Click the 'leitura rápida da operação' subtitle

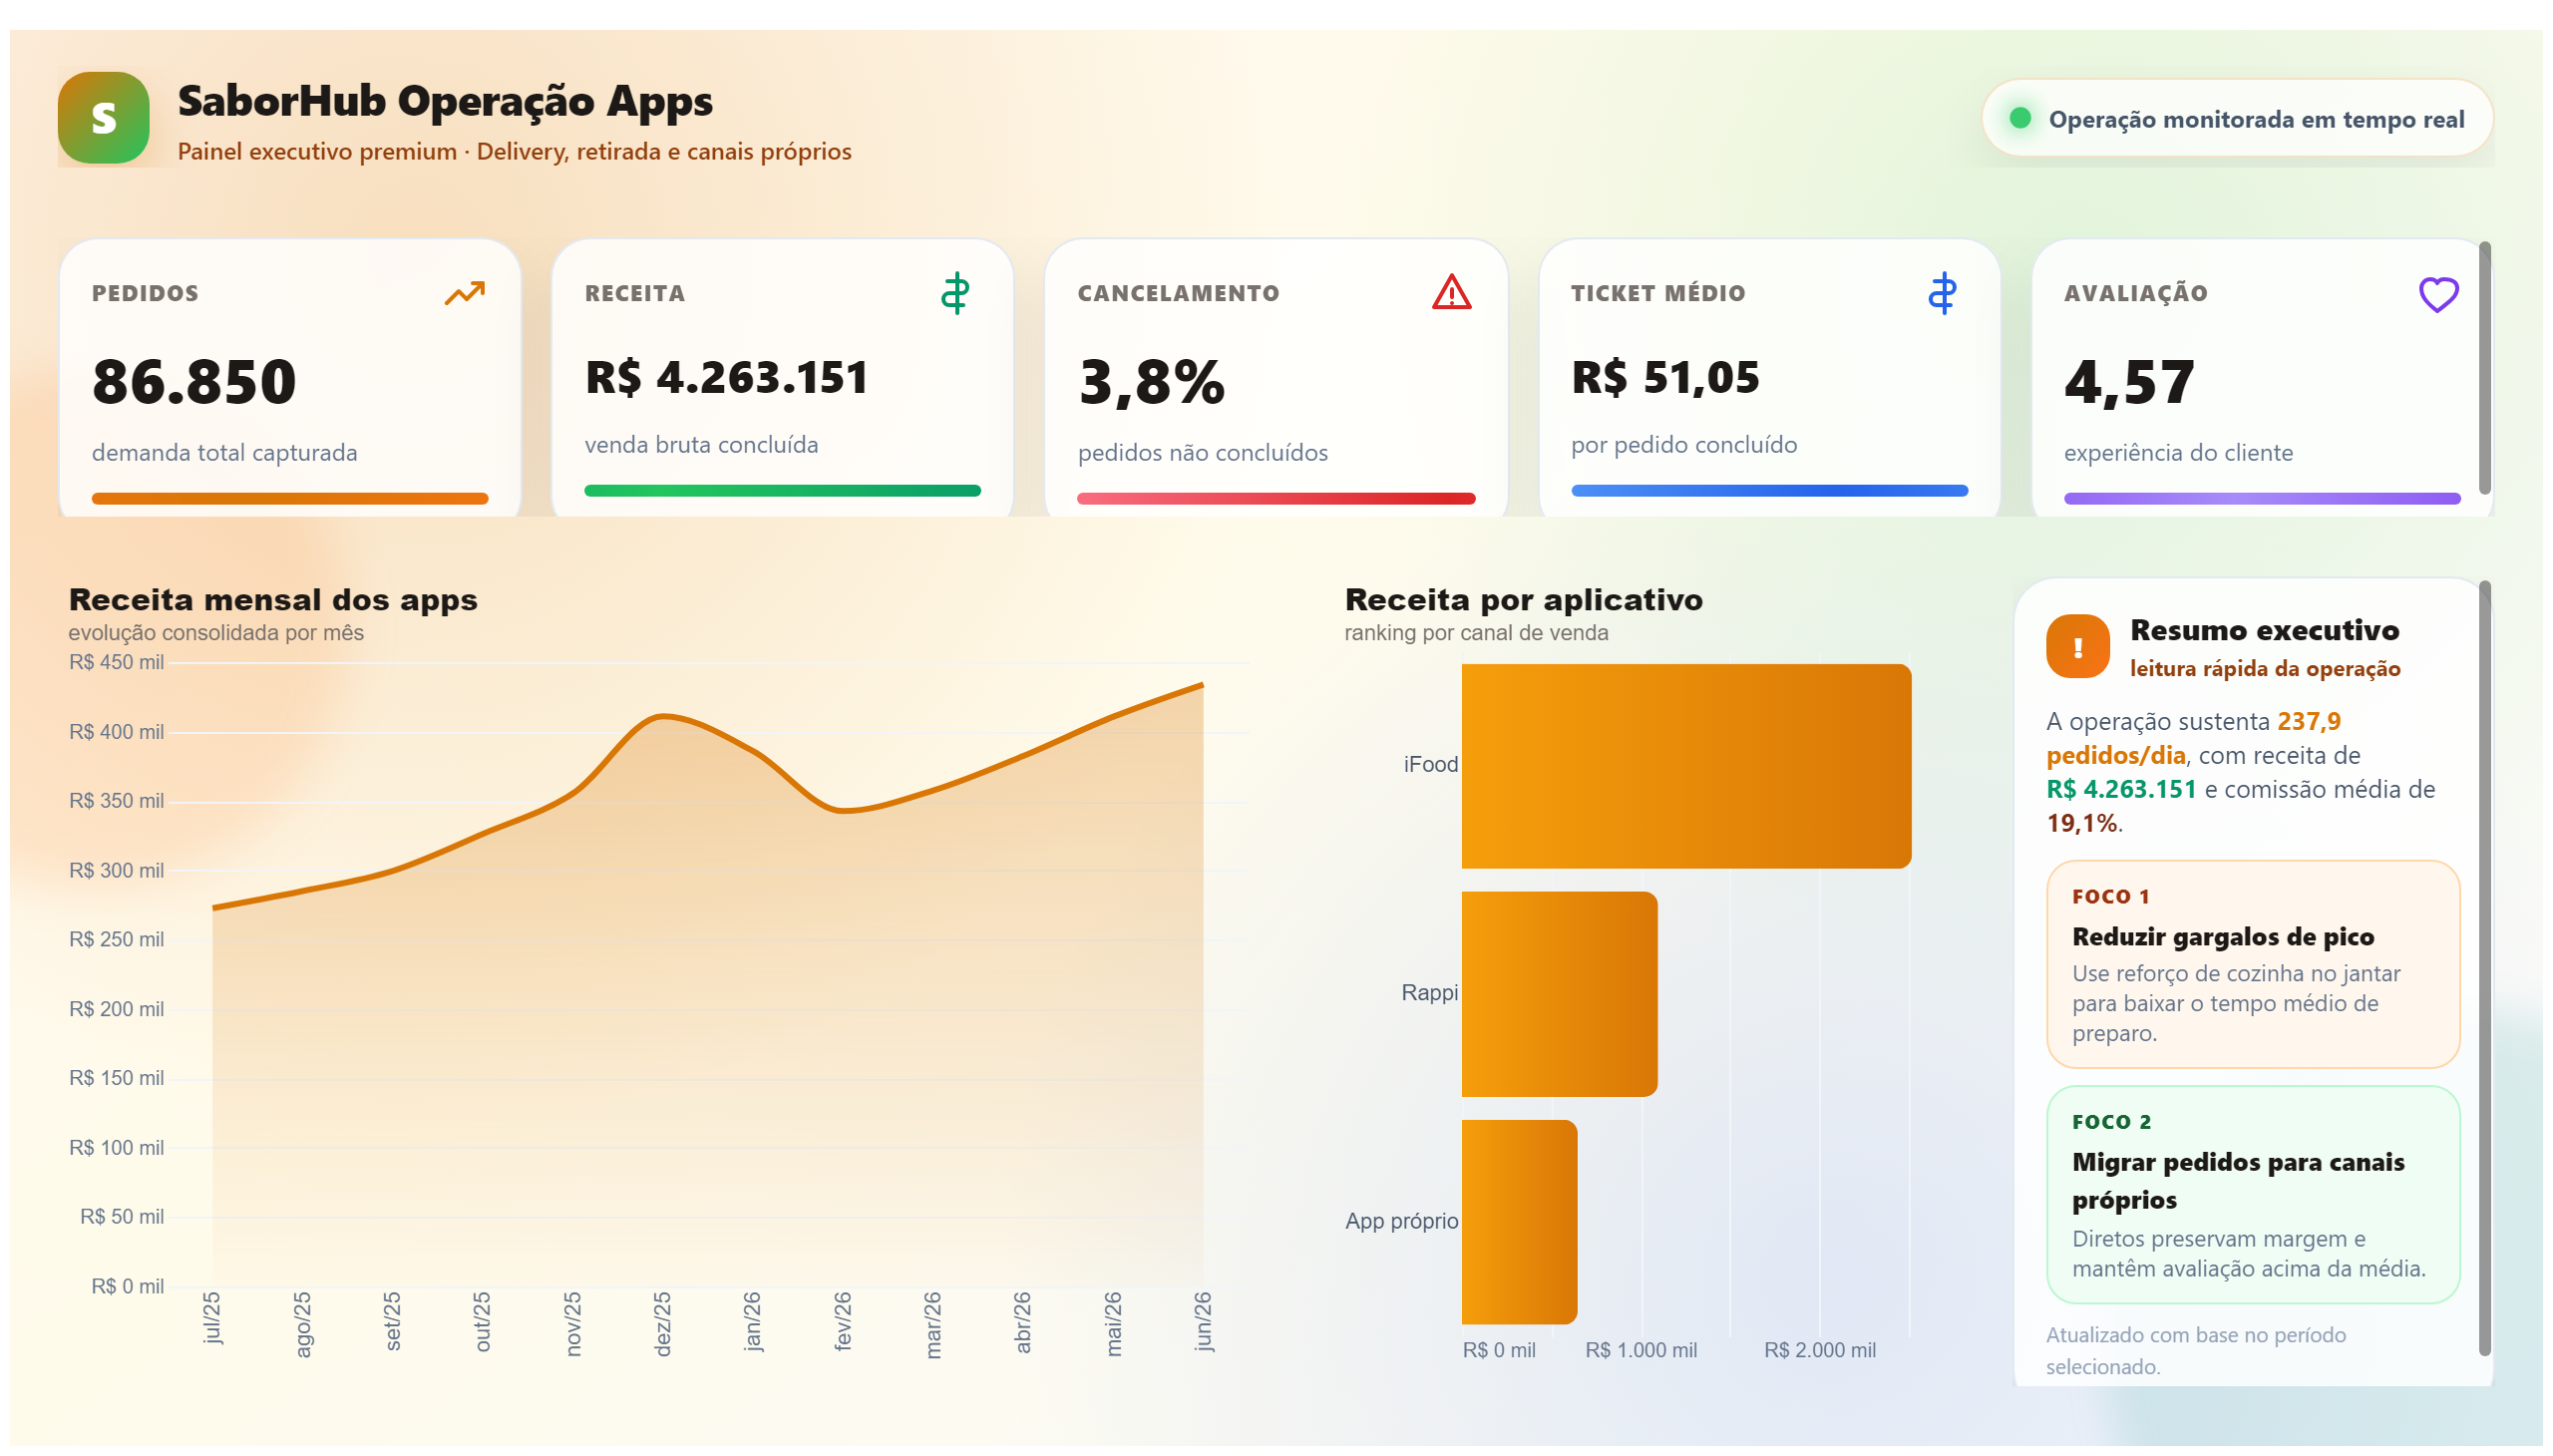pos(2264,669)
